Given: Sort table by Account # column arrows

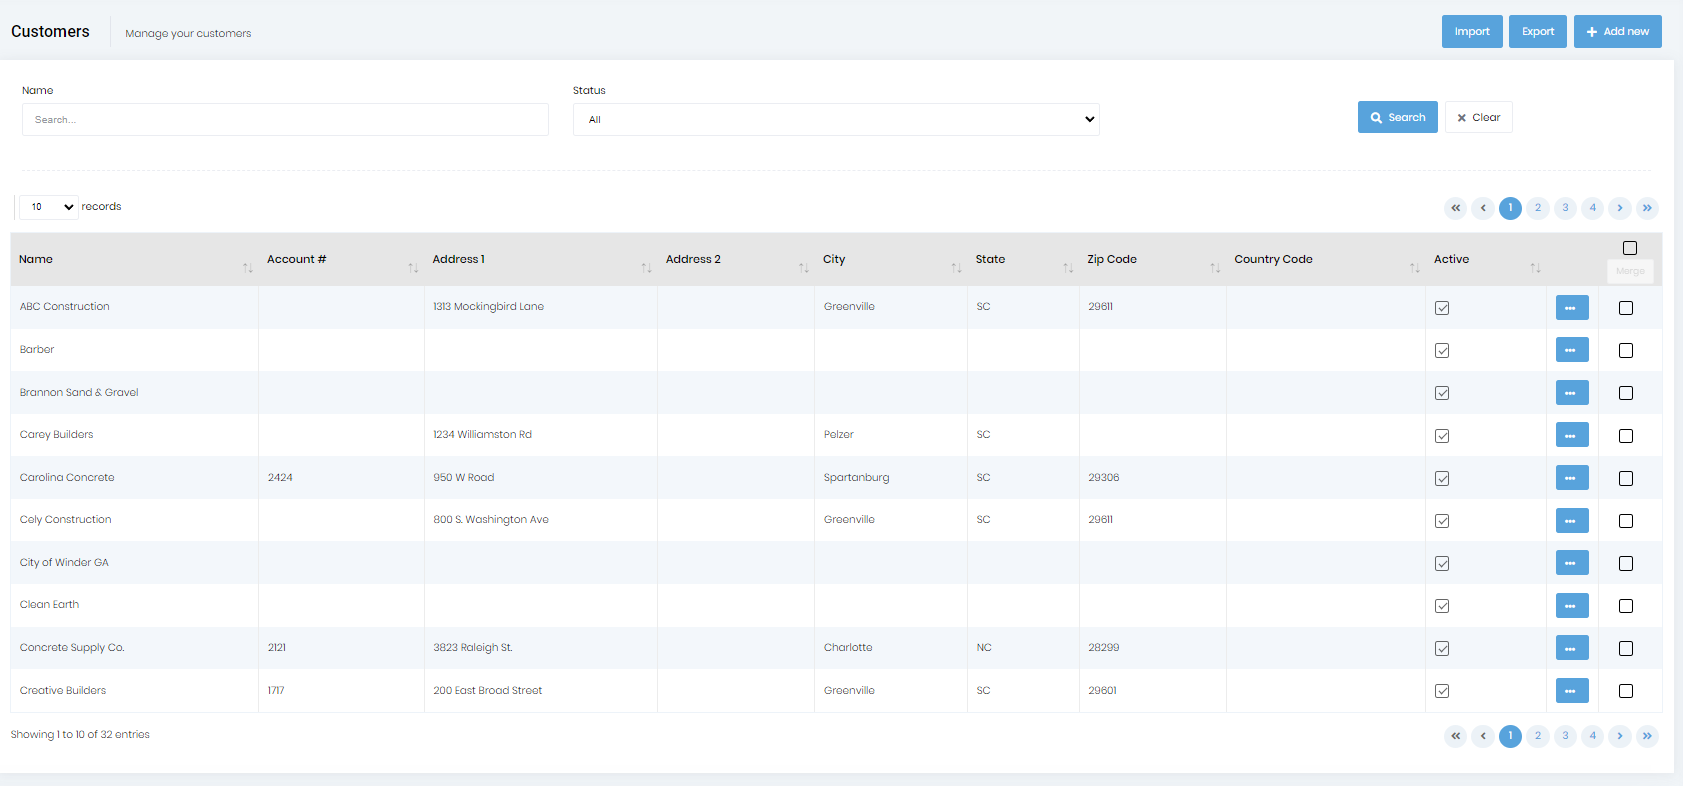Looking at the screenshot, I should click(x=413, y=268).
